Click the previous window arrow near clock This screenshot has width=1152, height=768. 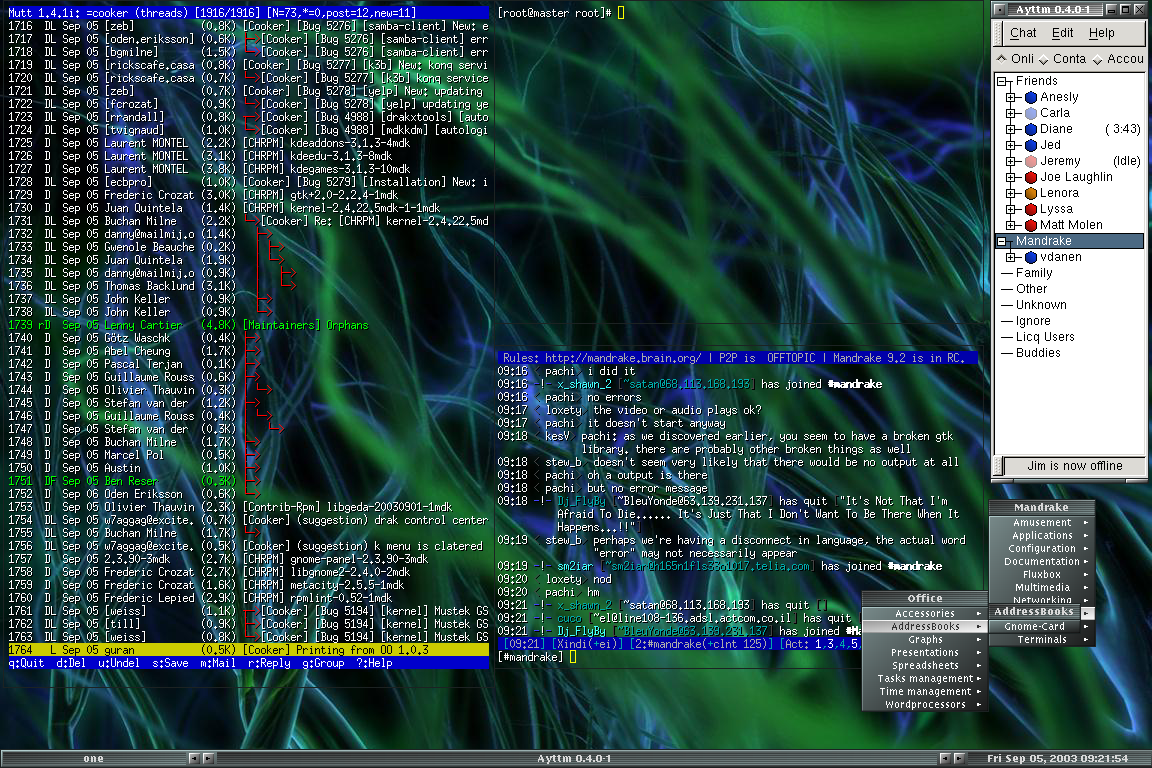click(x=946, y=759)
